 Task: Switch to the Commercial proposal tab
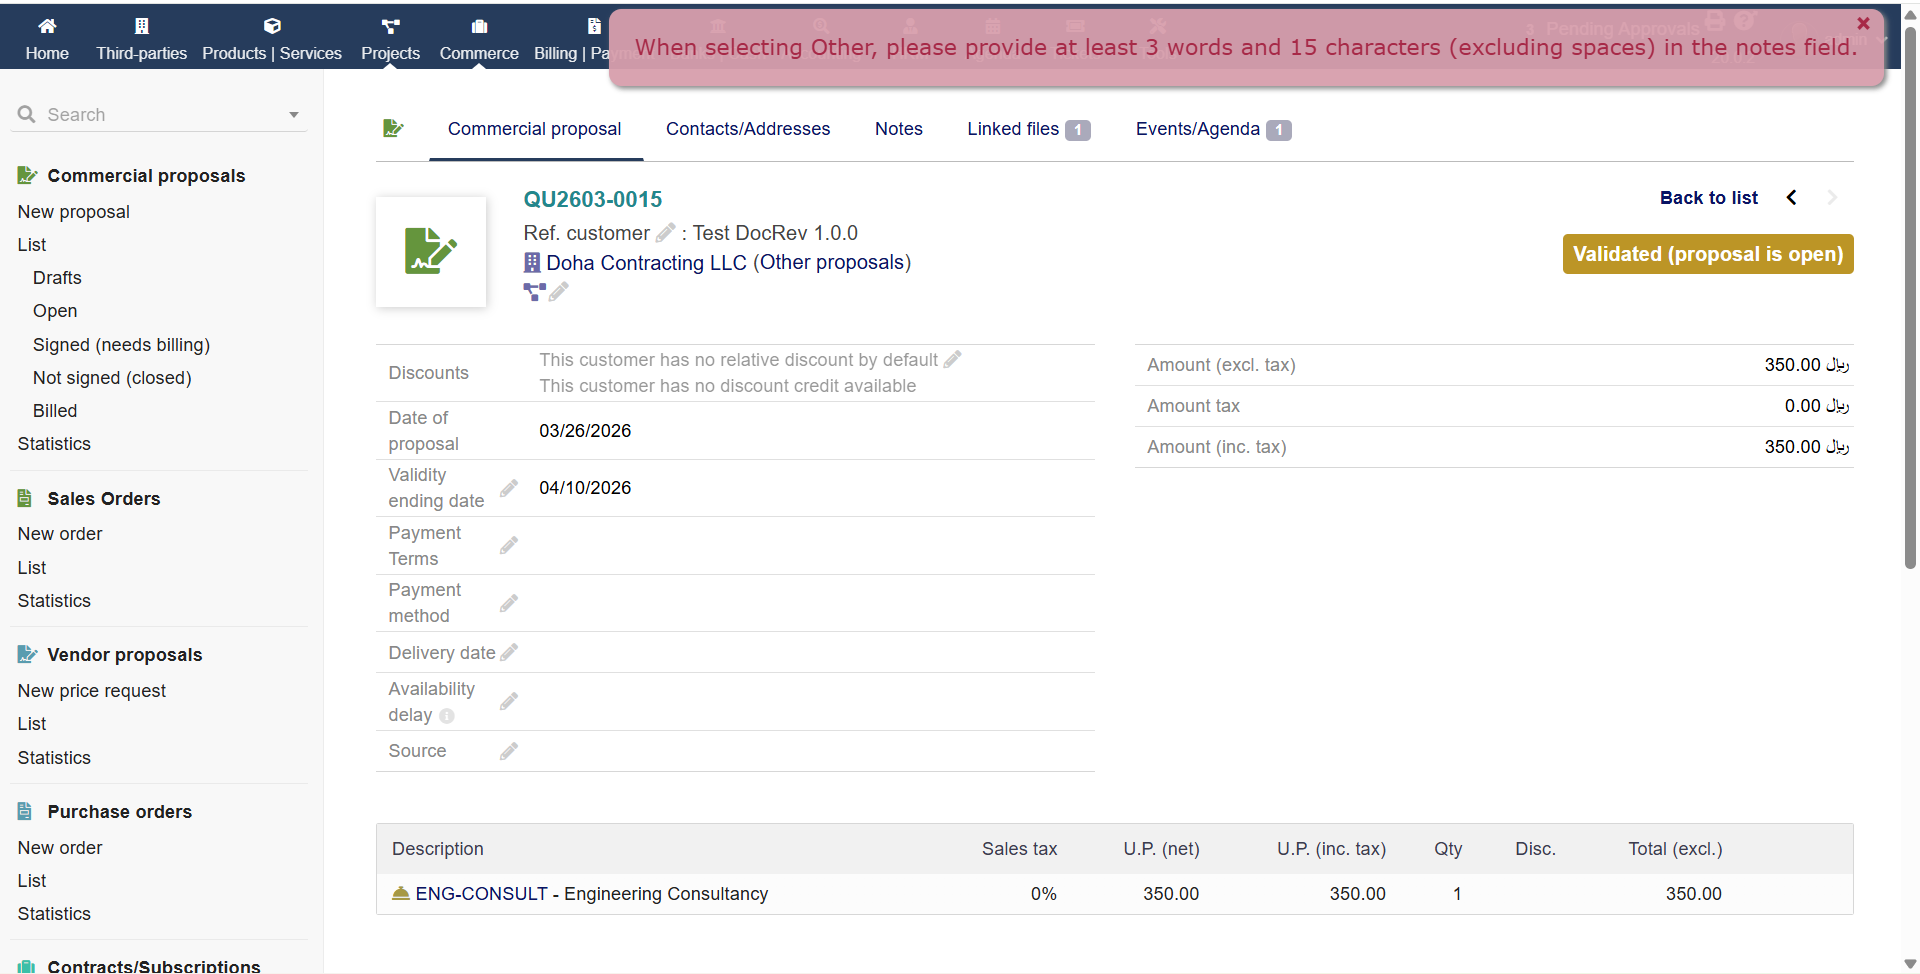tap(535, 129)
